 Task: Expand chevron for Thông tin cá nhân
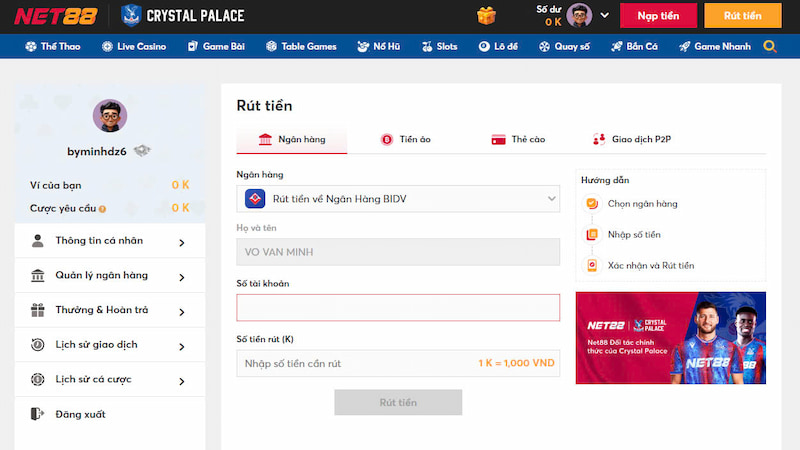point(182,242)
